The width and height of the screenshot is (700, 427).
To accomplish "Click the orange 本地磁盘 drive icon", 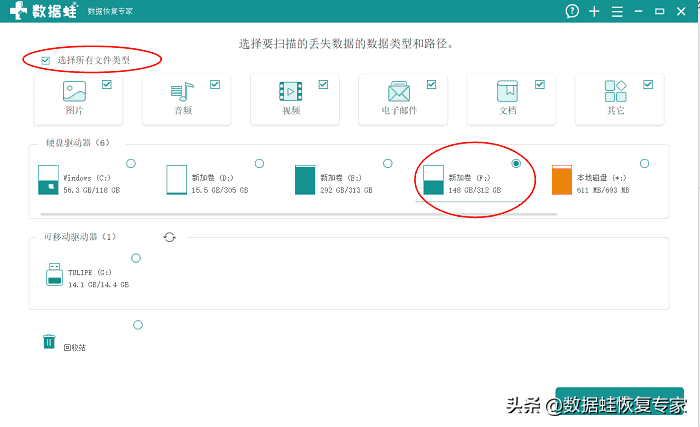I will tap(562, 180).
